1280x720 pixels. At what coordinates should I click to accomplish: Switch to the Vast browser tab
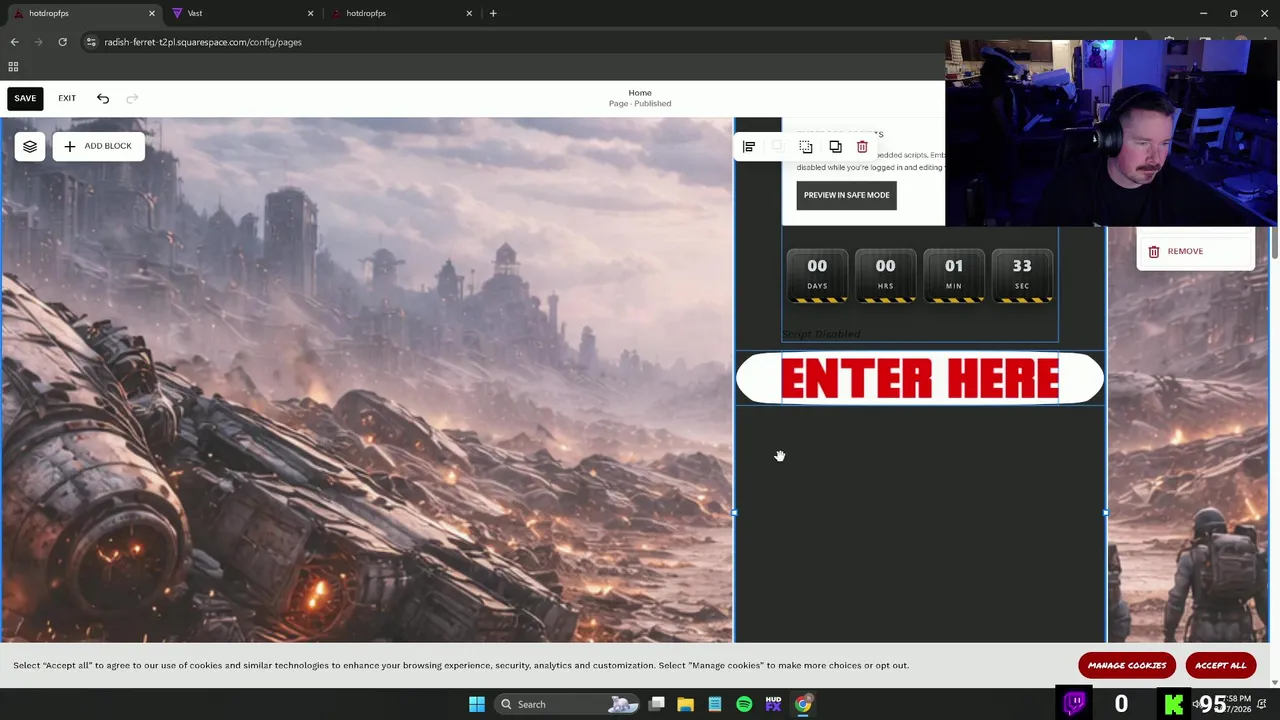coord(238,13)
